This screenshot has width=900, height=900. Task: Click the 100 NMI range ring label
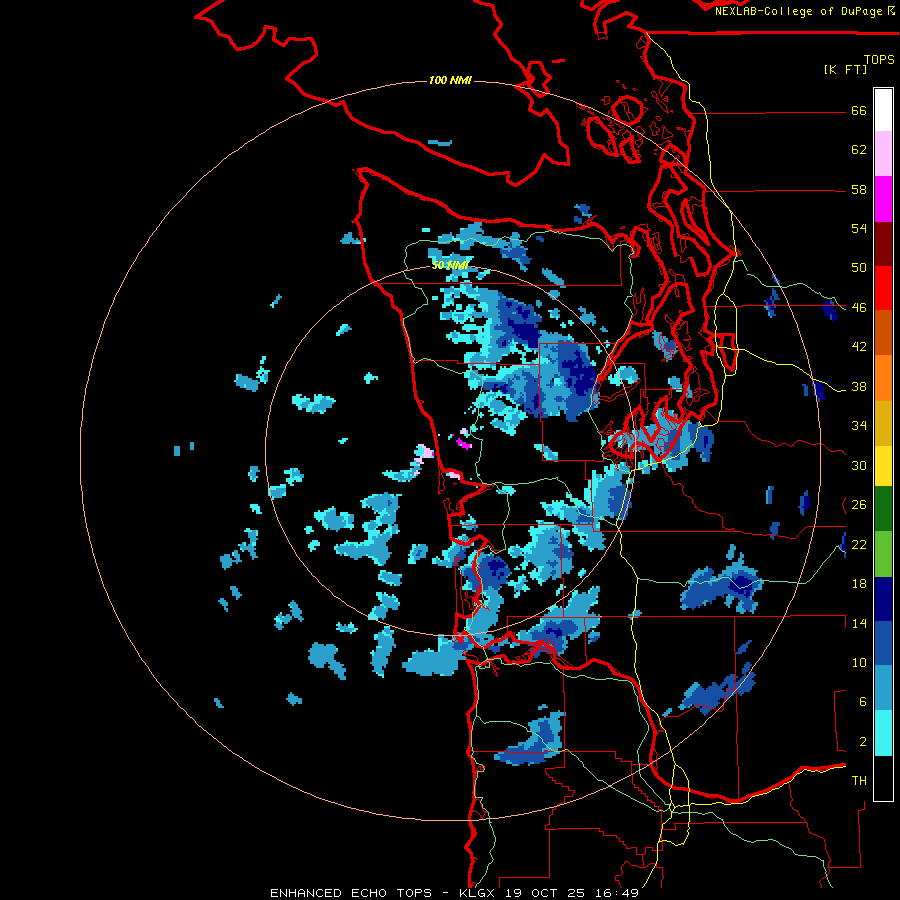pyautogui.click(x=450, y=80)
